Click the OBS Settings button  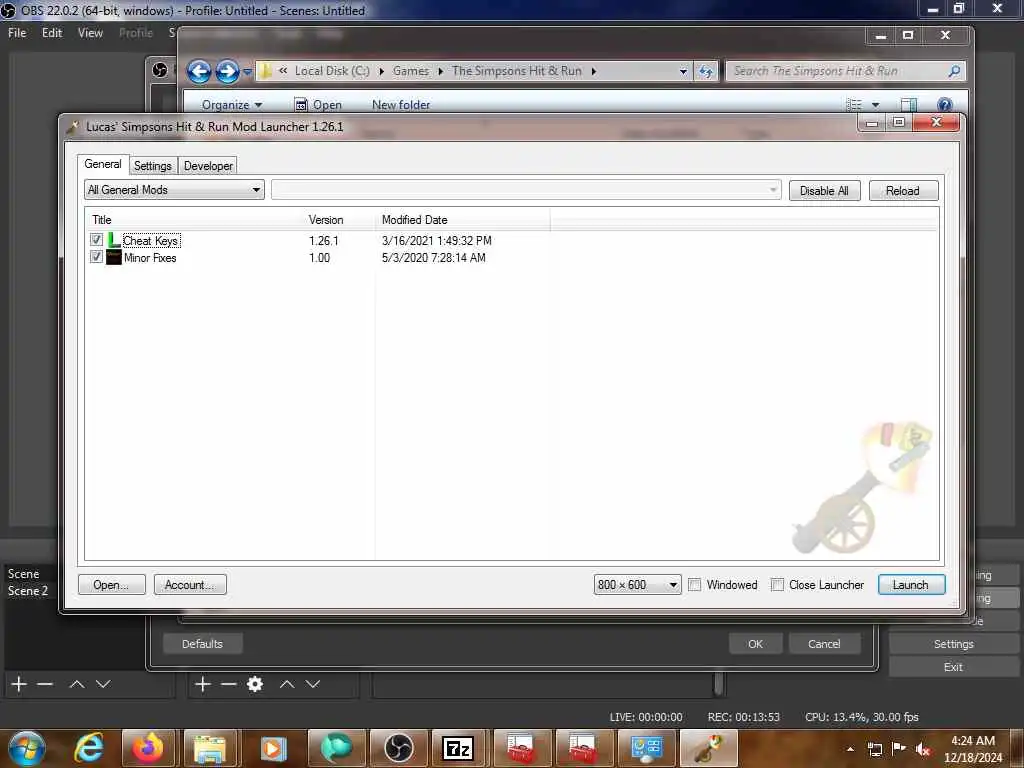pyautogui.click(x=953, y=644)
